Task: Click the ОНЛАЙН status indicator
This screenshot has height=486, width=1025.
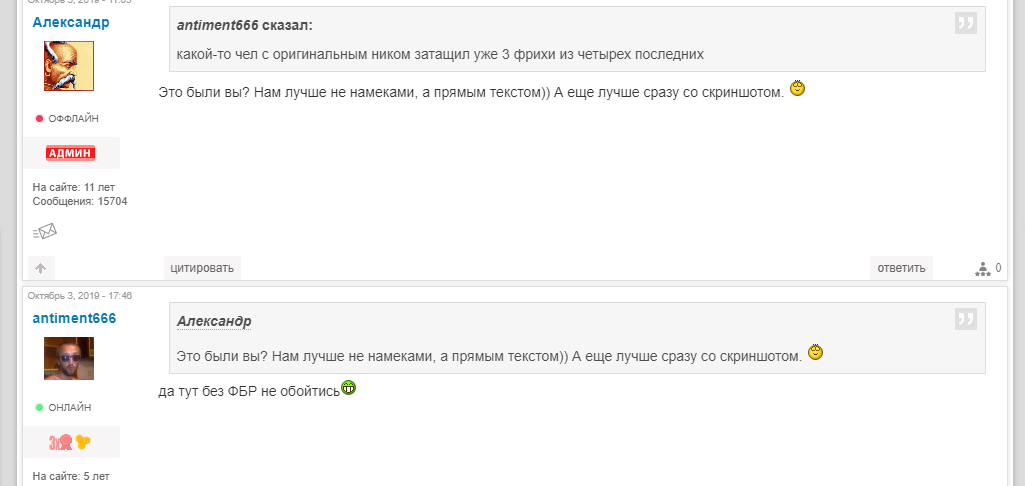Action: point(63,408)
